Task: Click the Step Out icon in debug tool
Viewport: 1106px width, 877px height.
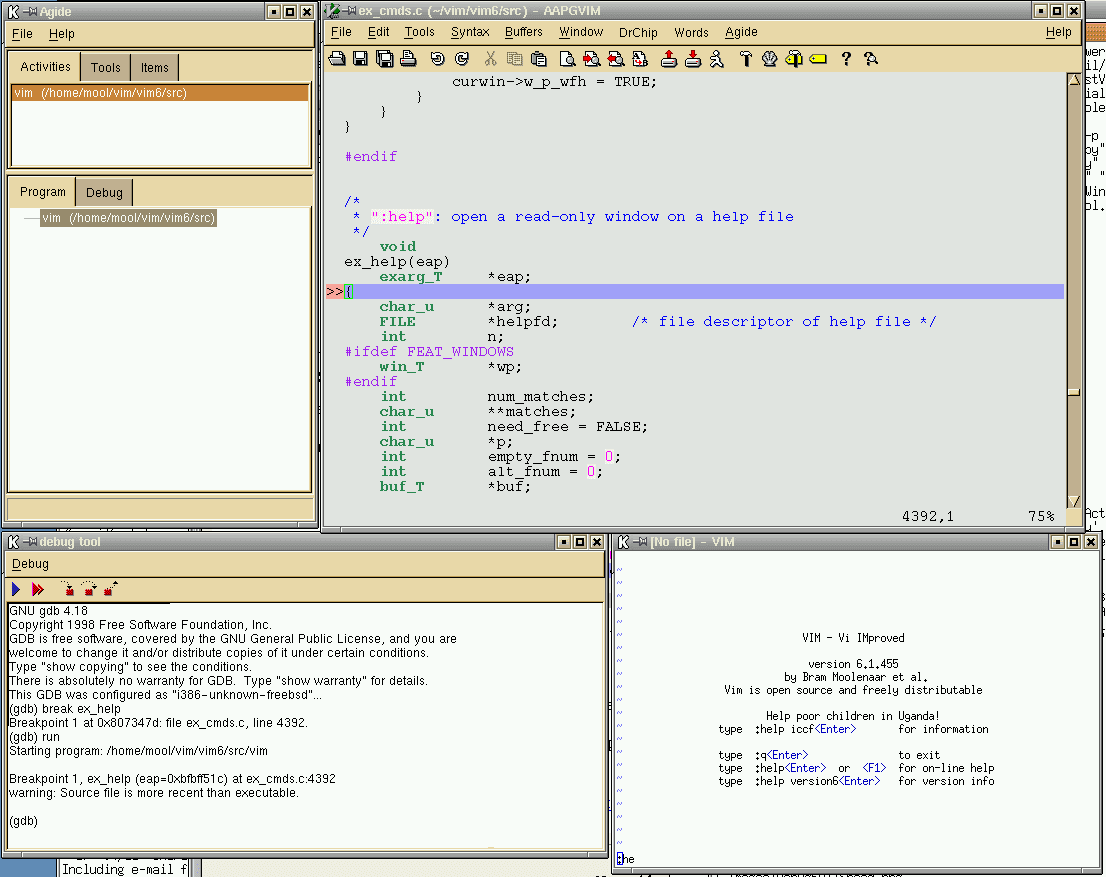Action: [111, 588]
